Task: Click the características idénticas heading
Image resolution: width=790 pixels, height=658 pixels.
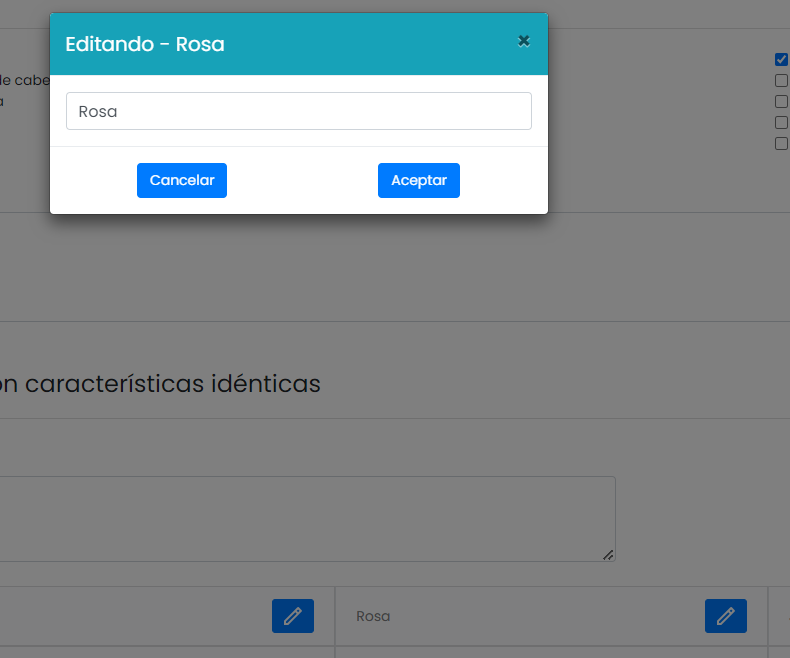Action: pyautogui.click(x=160, y=384)
